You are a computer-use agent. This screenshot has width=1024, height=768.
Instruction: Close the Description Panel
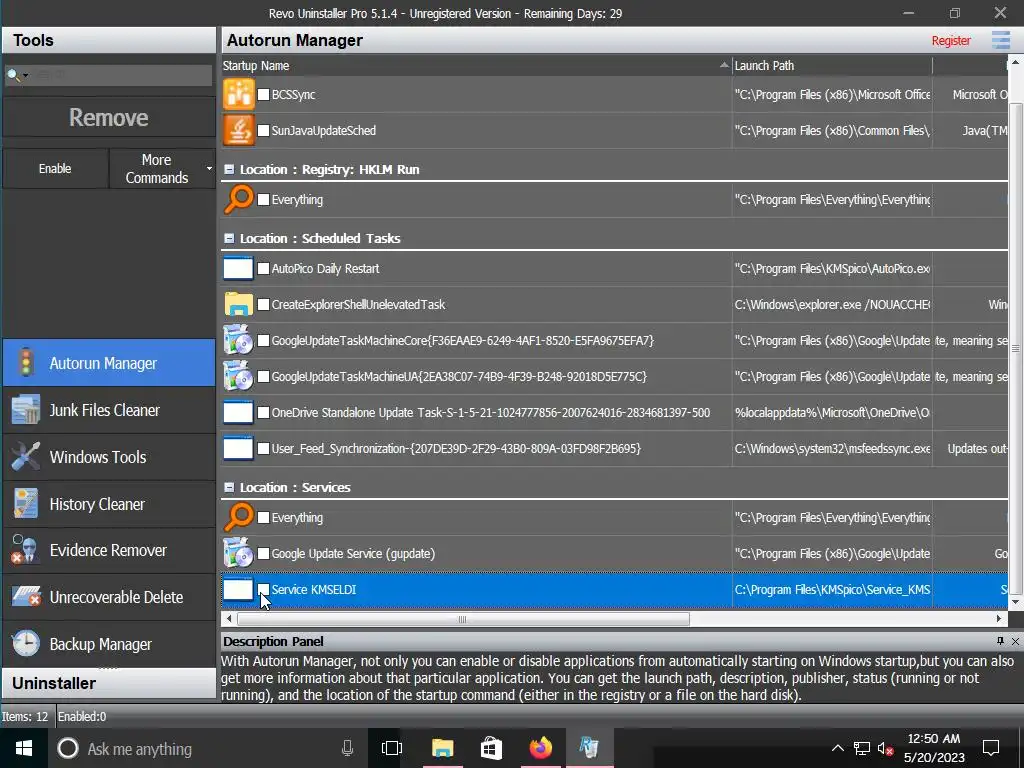coord(1015,641)
